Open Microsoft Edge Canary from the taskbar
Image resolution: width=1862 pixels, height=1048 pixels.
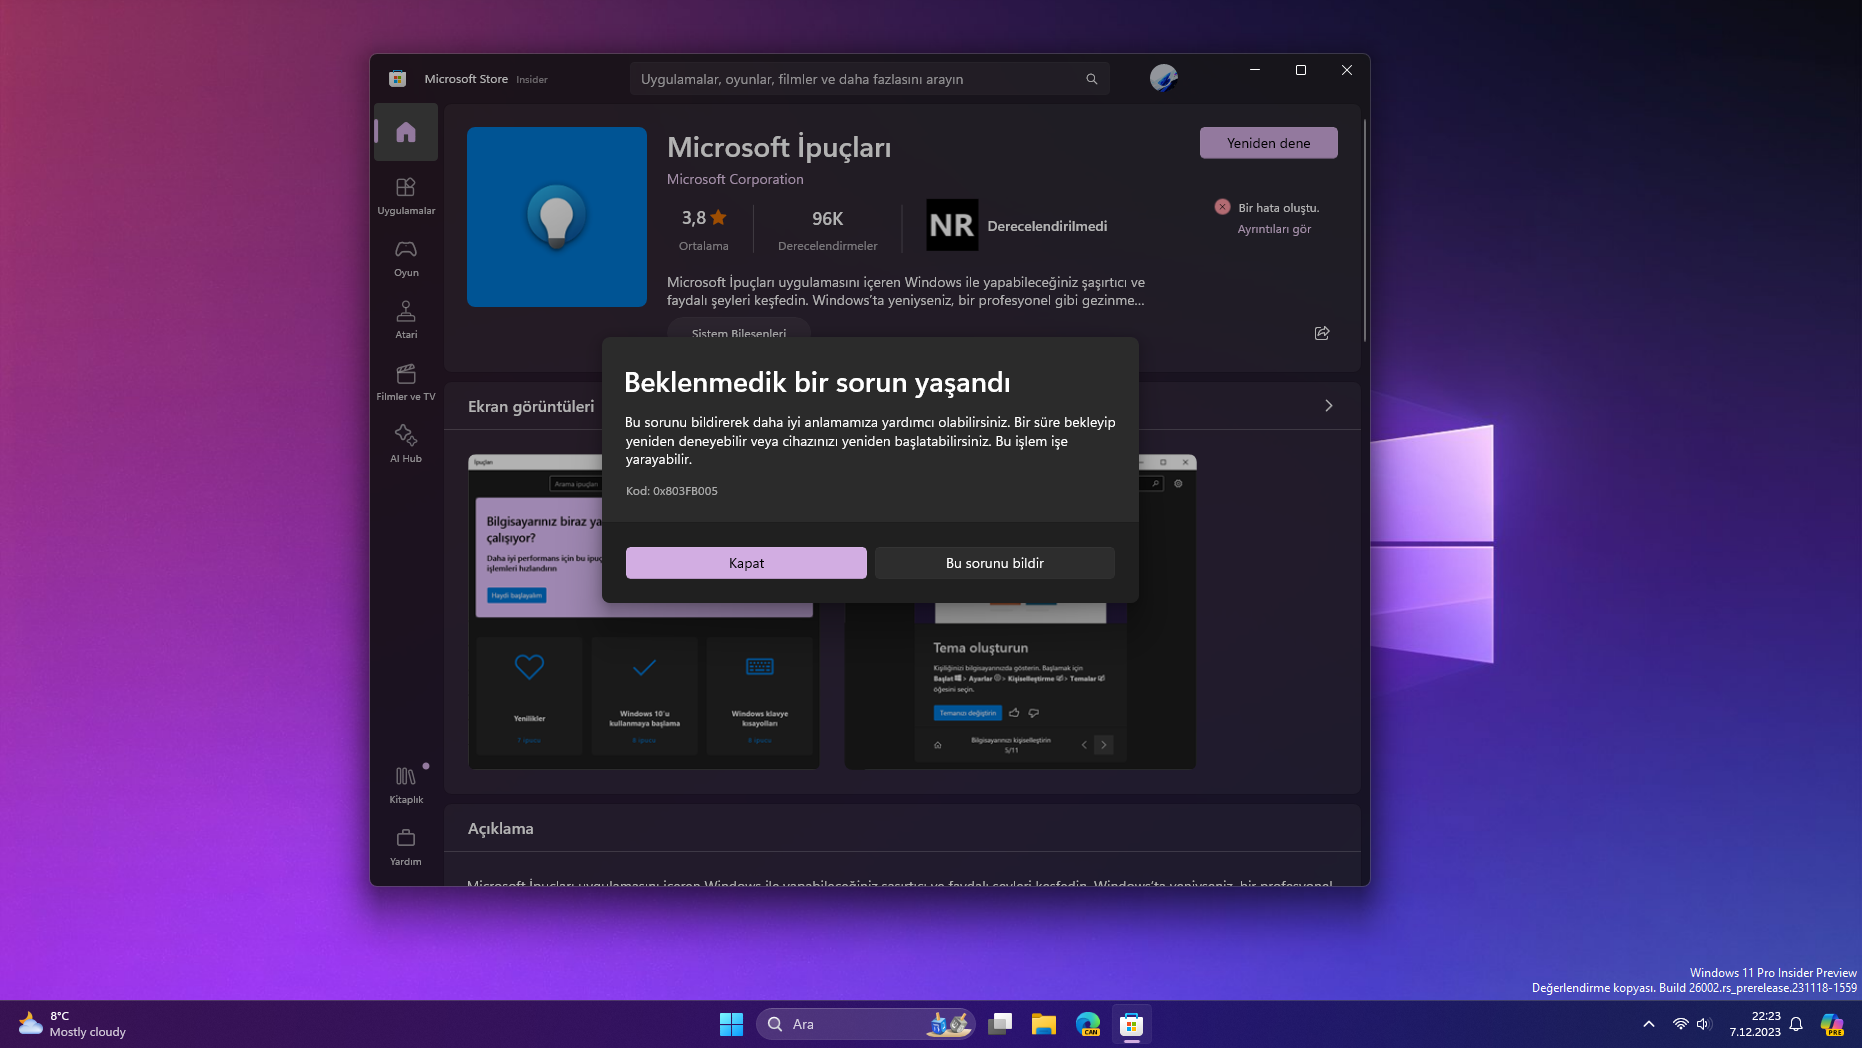(1088, 1024)
